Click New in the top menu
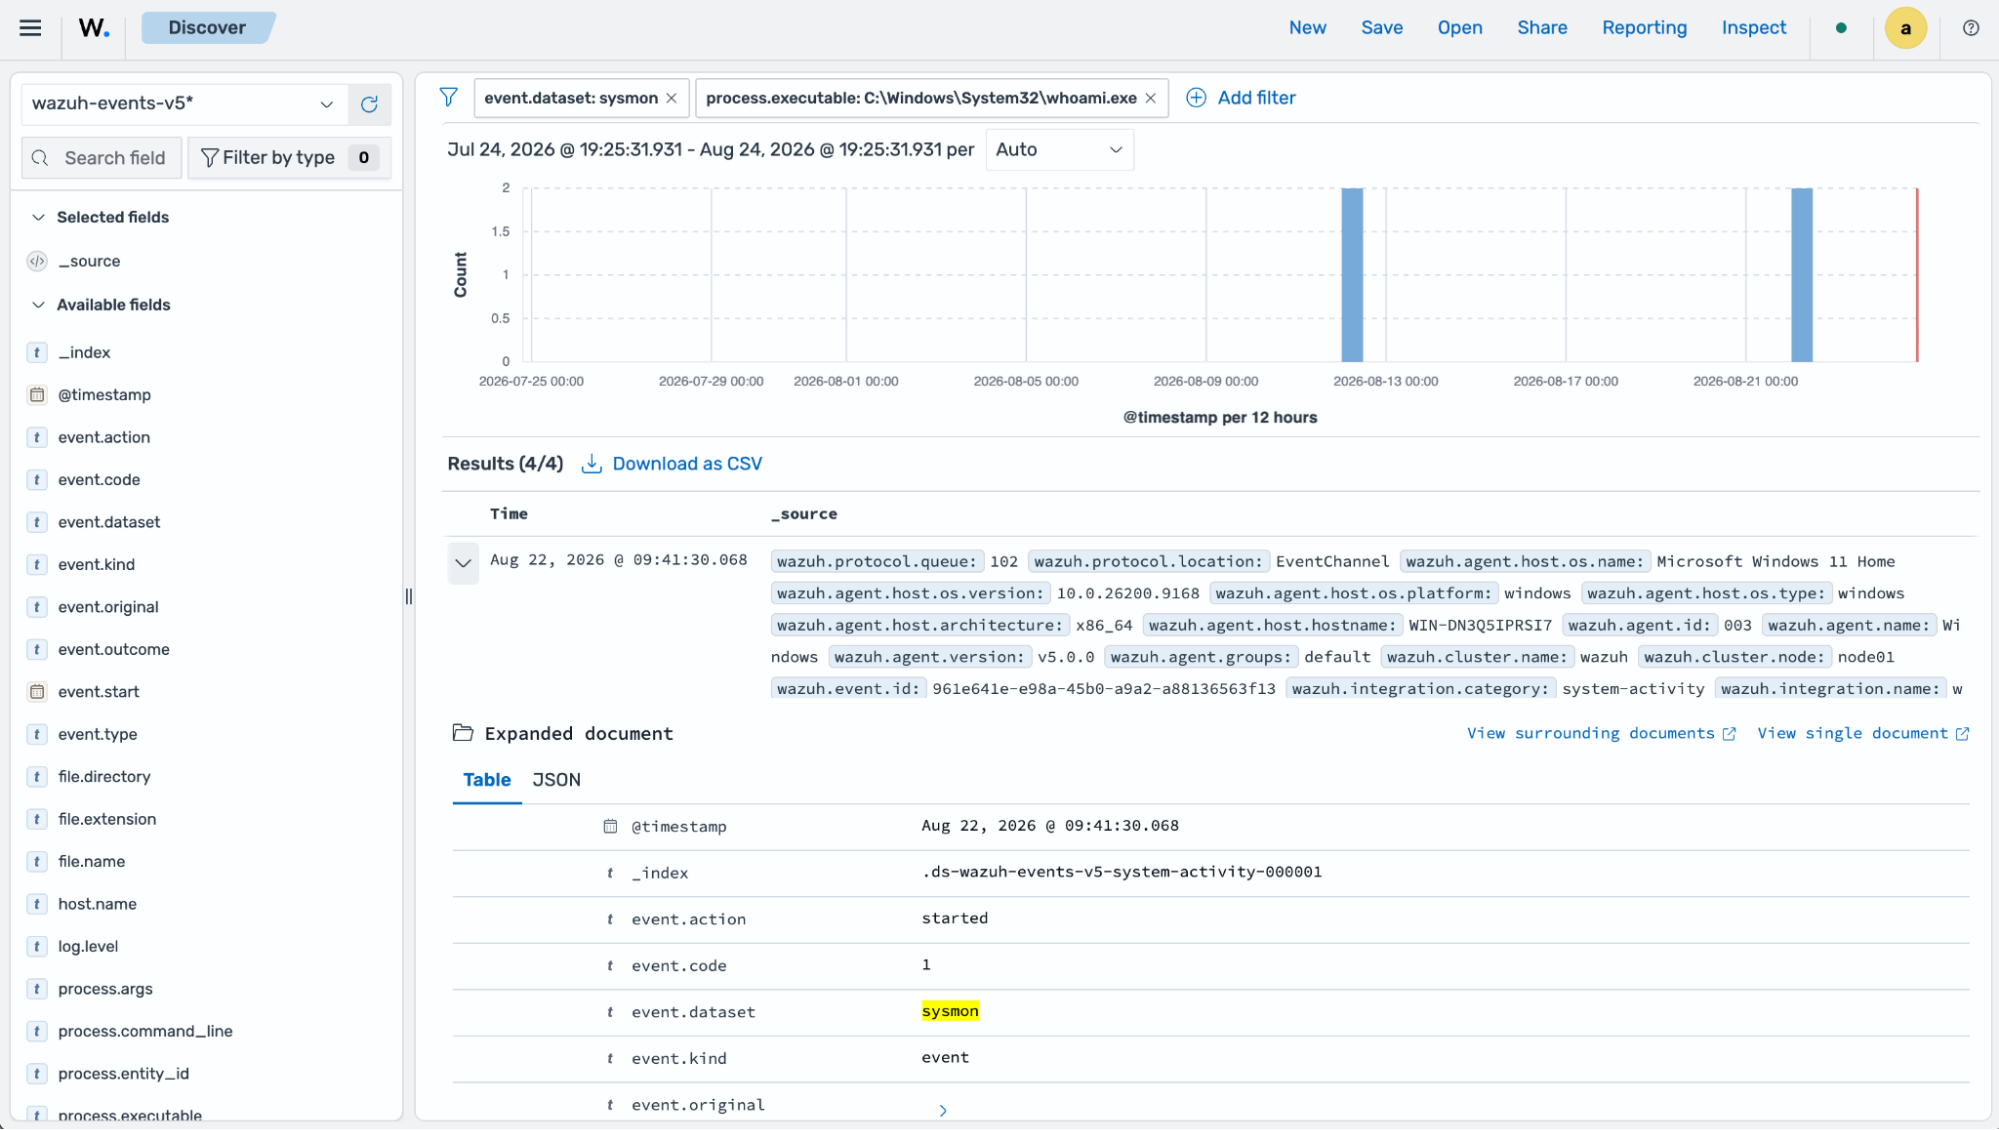Viewport: 1999px width, 1130px height. pyautogui.click(x=1307, y=28)
